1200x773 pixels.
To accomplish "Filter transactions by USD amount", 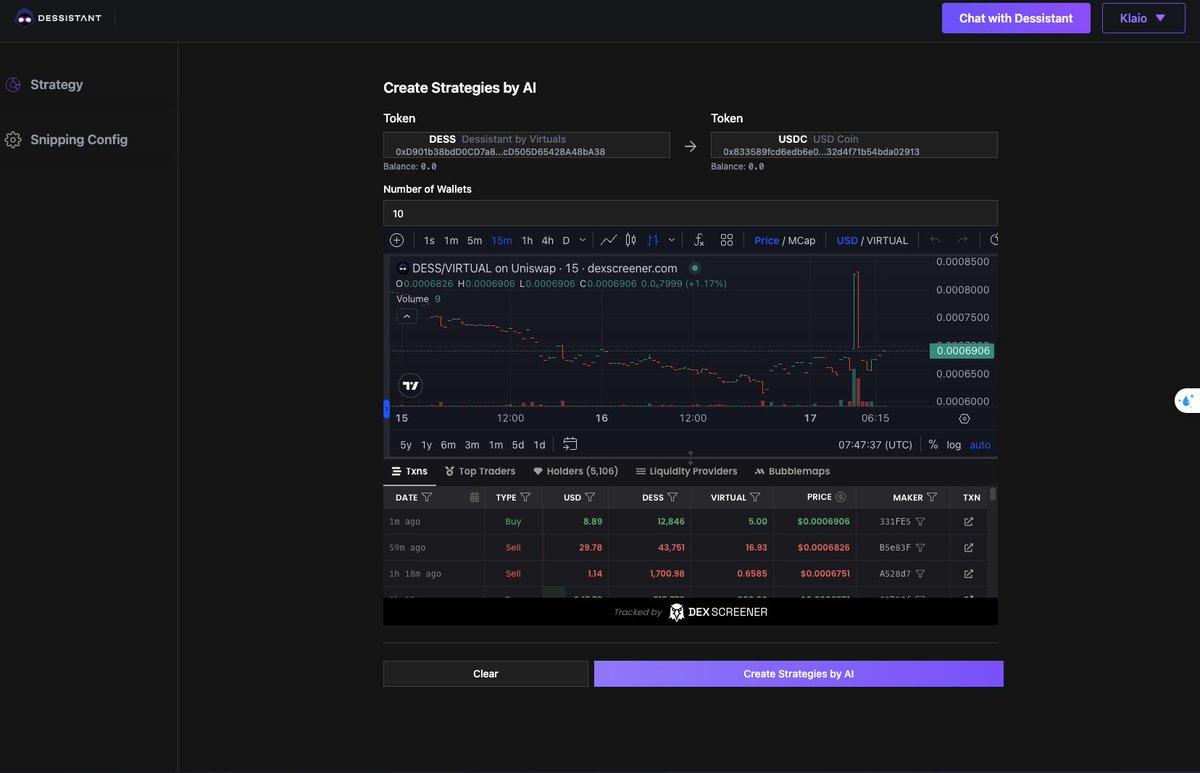I will [590, 497].
